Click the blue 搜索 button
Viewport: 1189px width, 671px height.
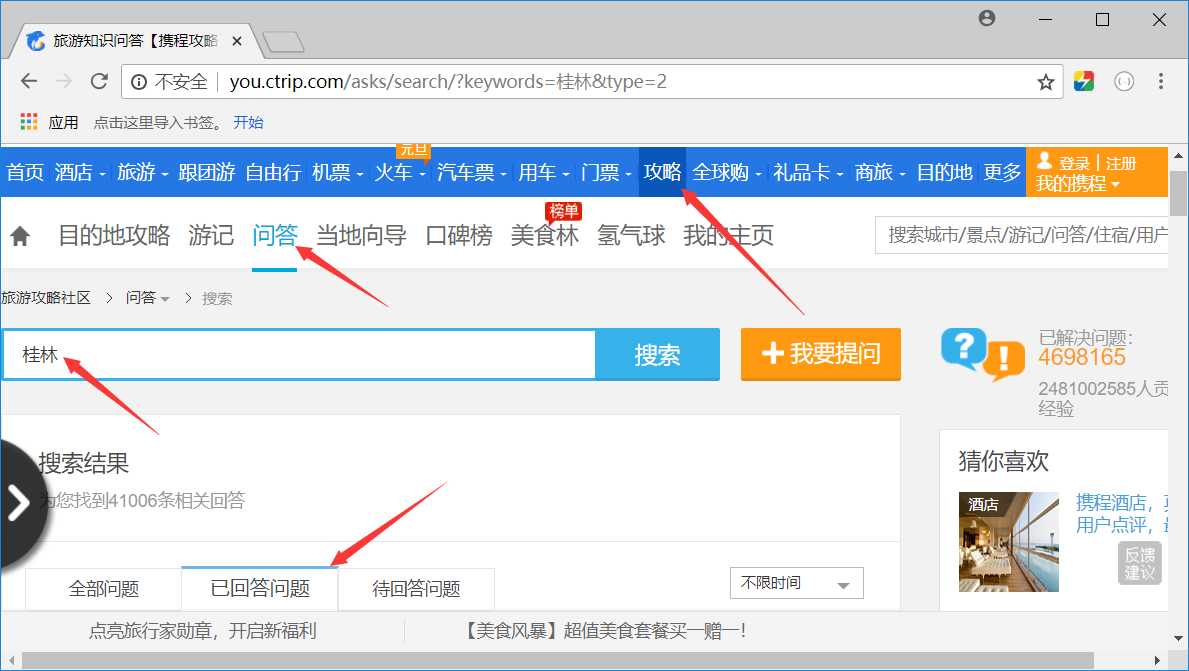click(657, 354)
